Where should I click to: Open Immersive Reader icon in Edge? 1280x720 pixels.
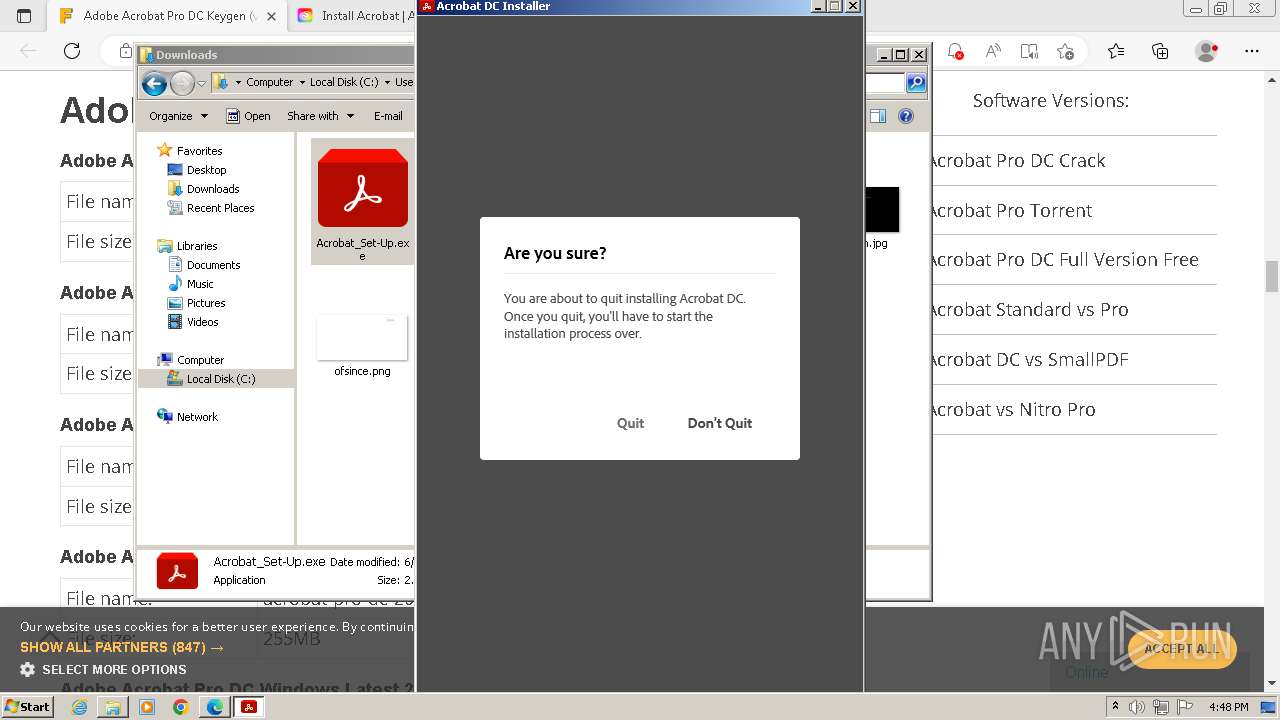pyautogui.click(x=1029, y=51)
